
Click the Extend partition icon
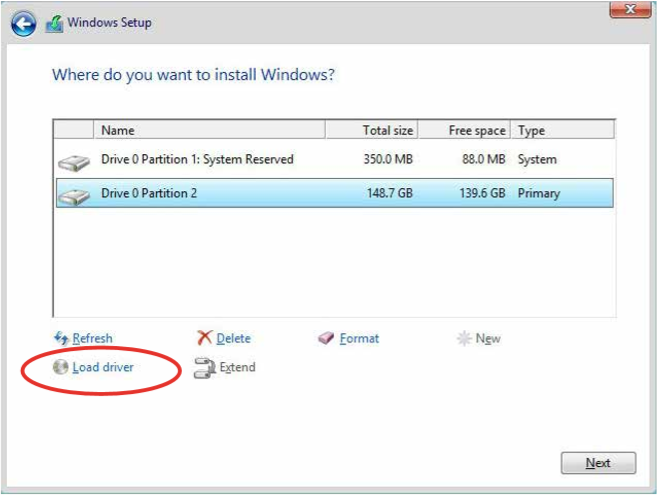[205, 368]
